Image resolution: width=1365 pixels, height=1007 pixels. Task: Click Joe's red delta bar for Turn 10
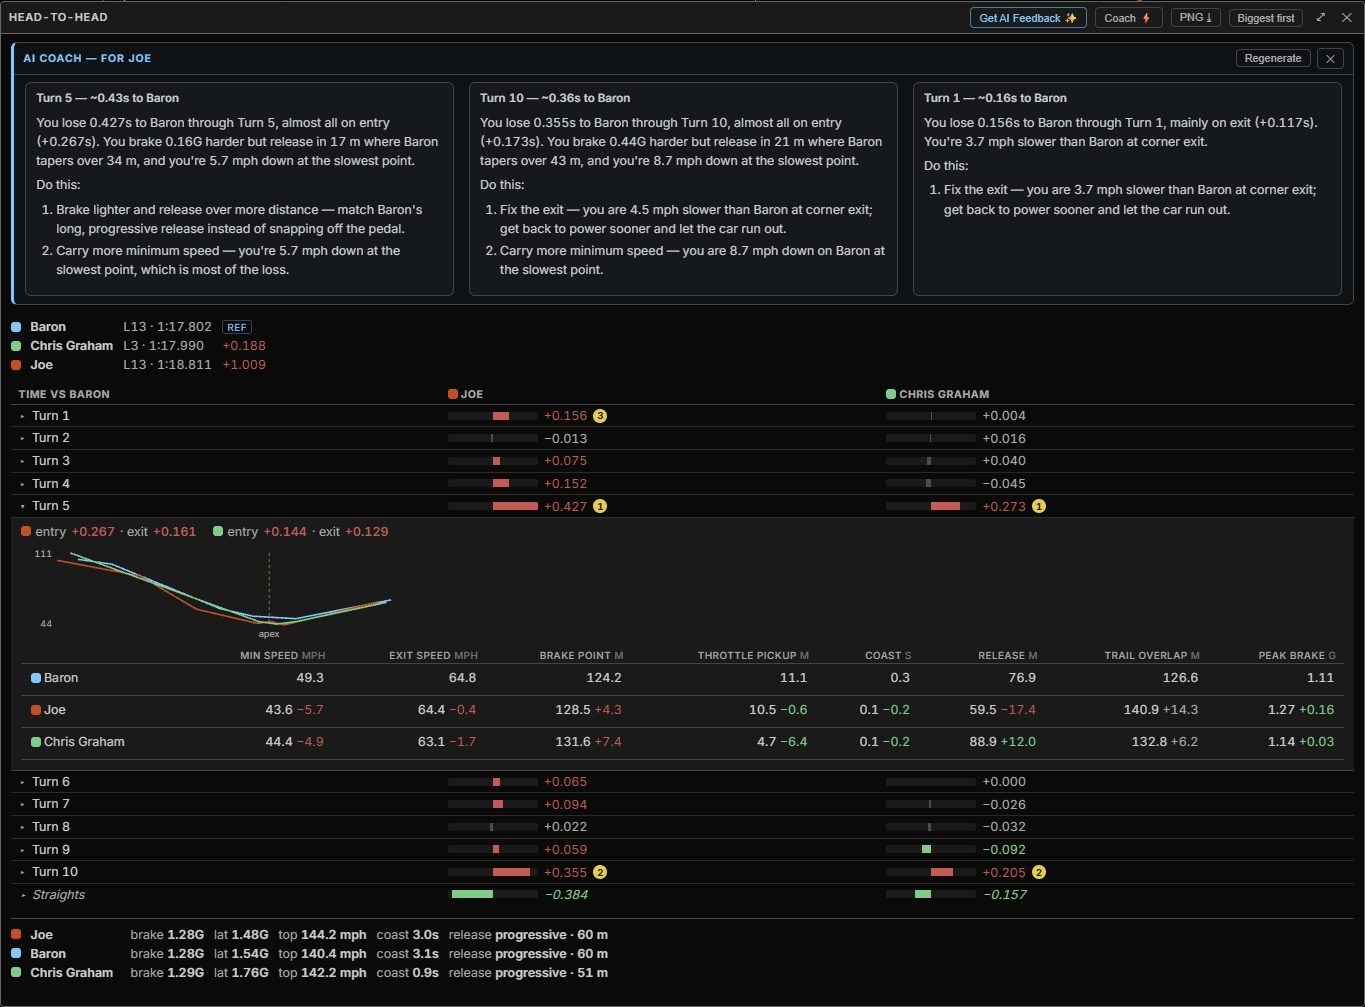[511, 872]
